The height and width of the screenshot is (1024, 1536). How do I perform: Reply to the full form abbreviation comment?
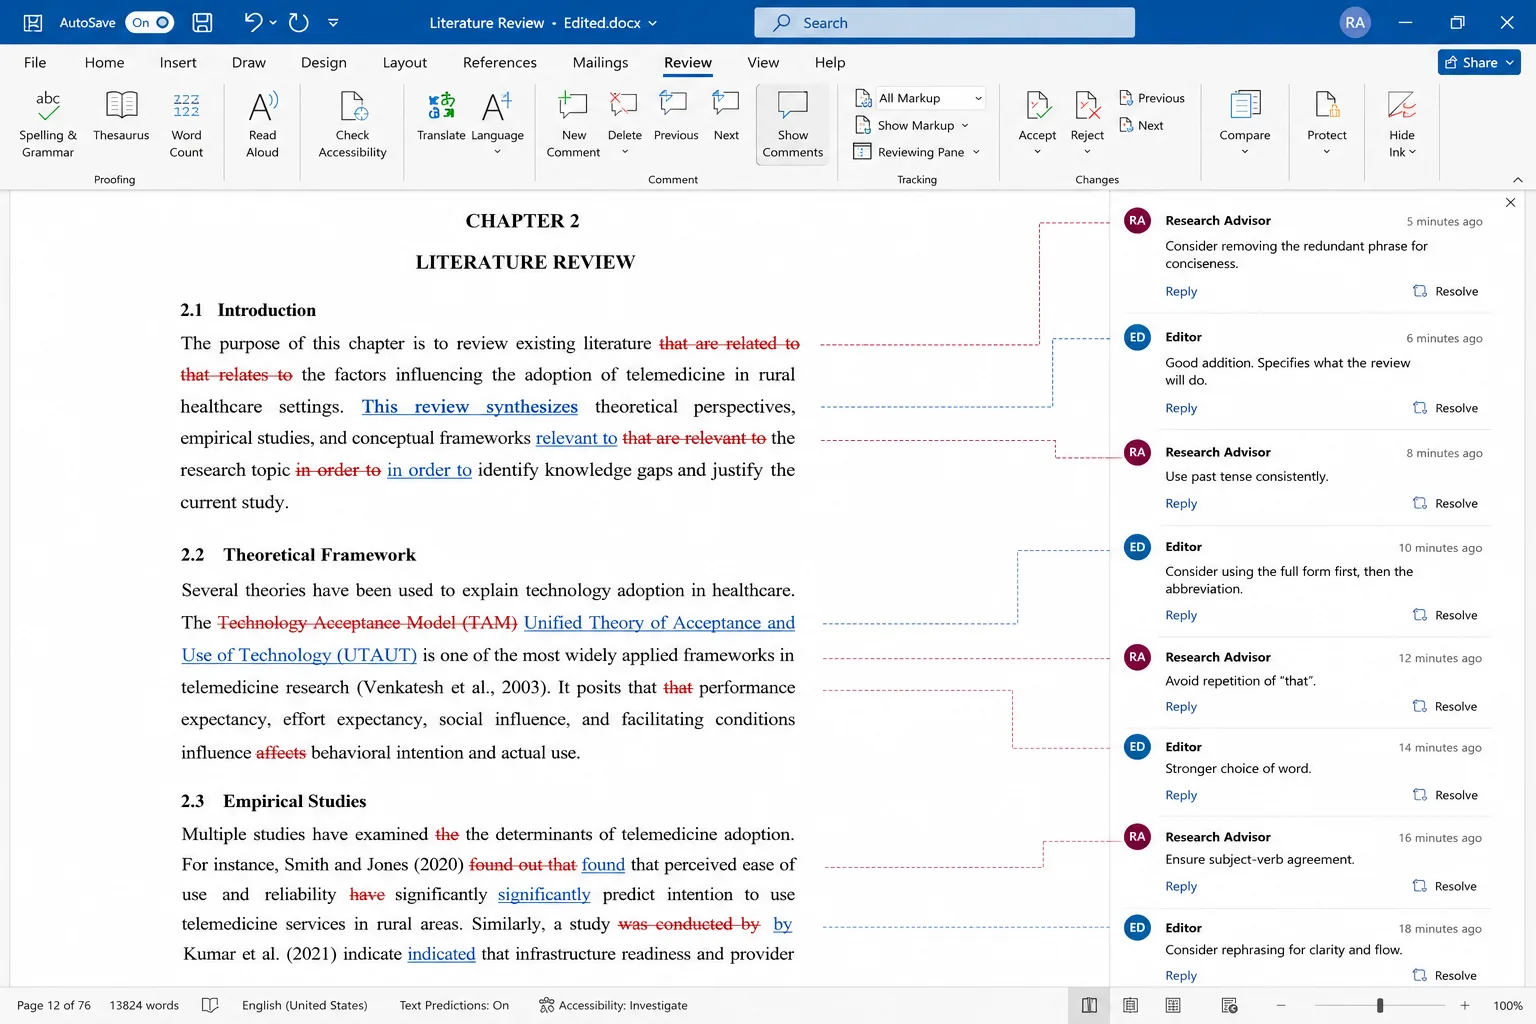coord(1181,616)
